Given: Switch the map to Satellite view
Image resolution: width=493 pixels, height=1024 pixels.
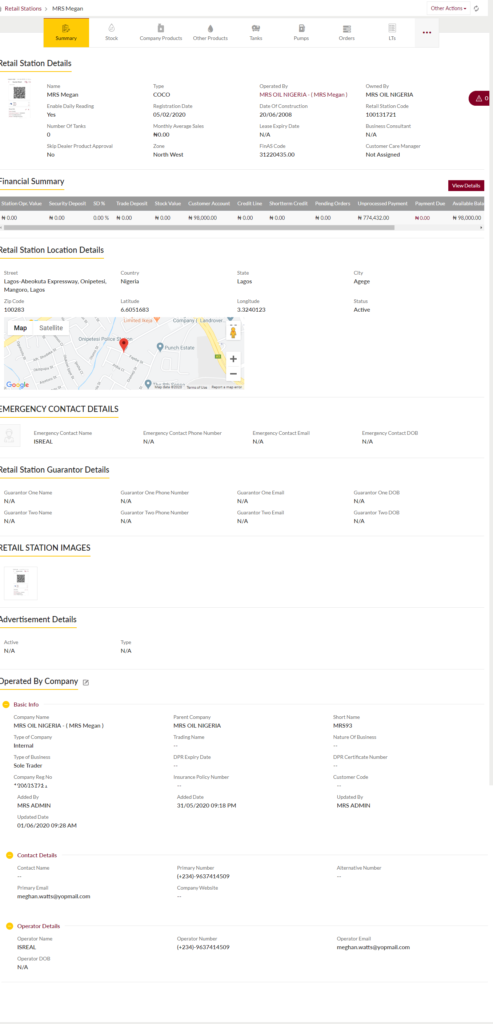Looking at the screenshot, I should 51,328.
